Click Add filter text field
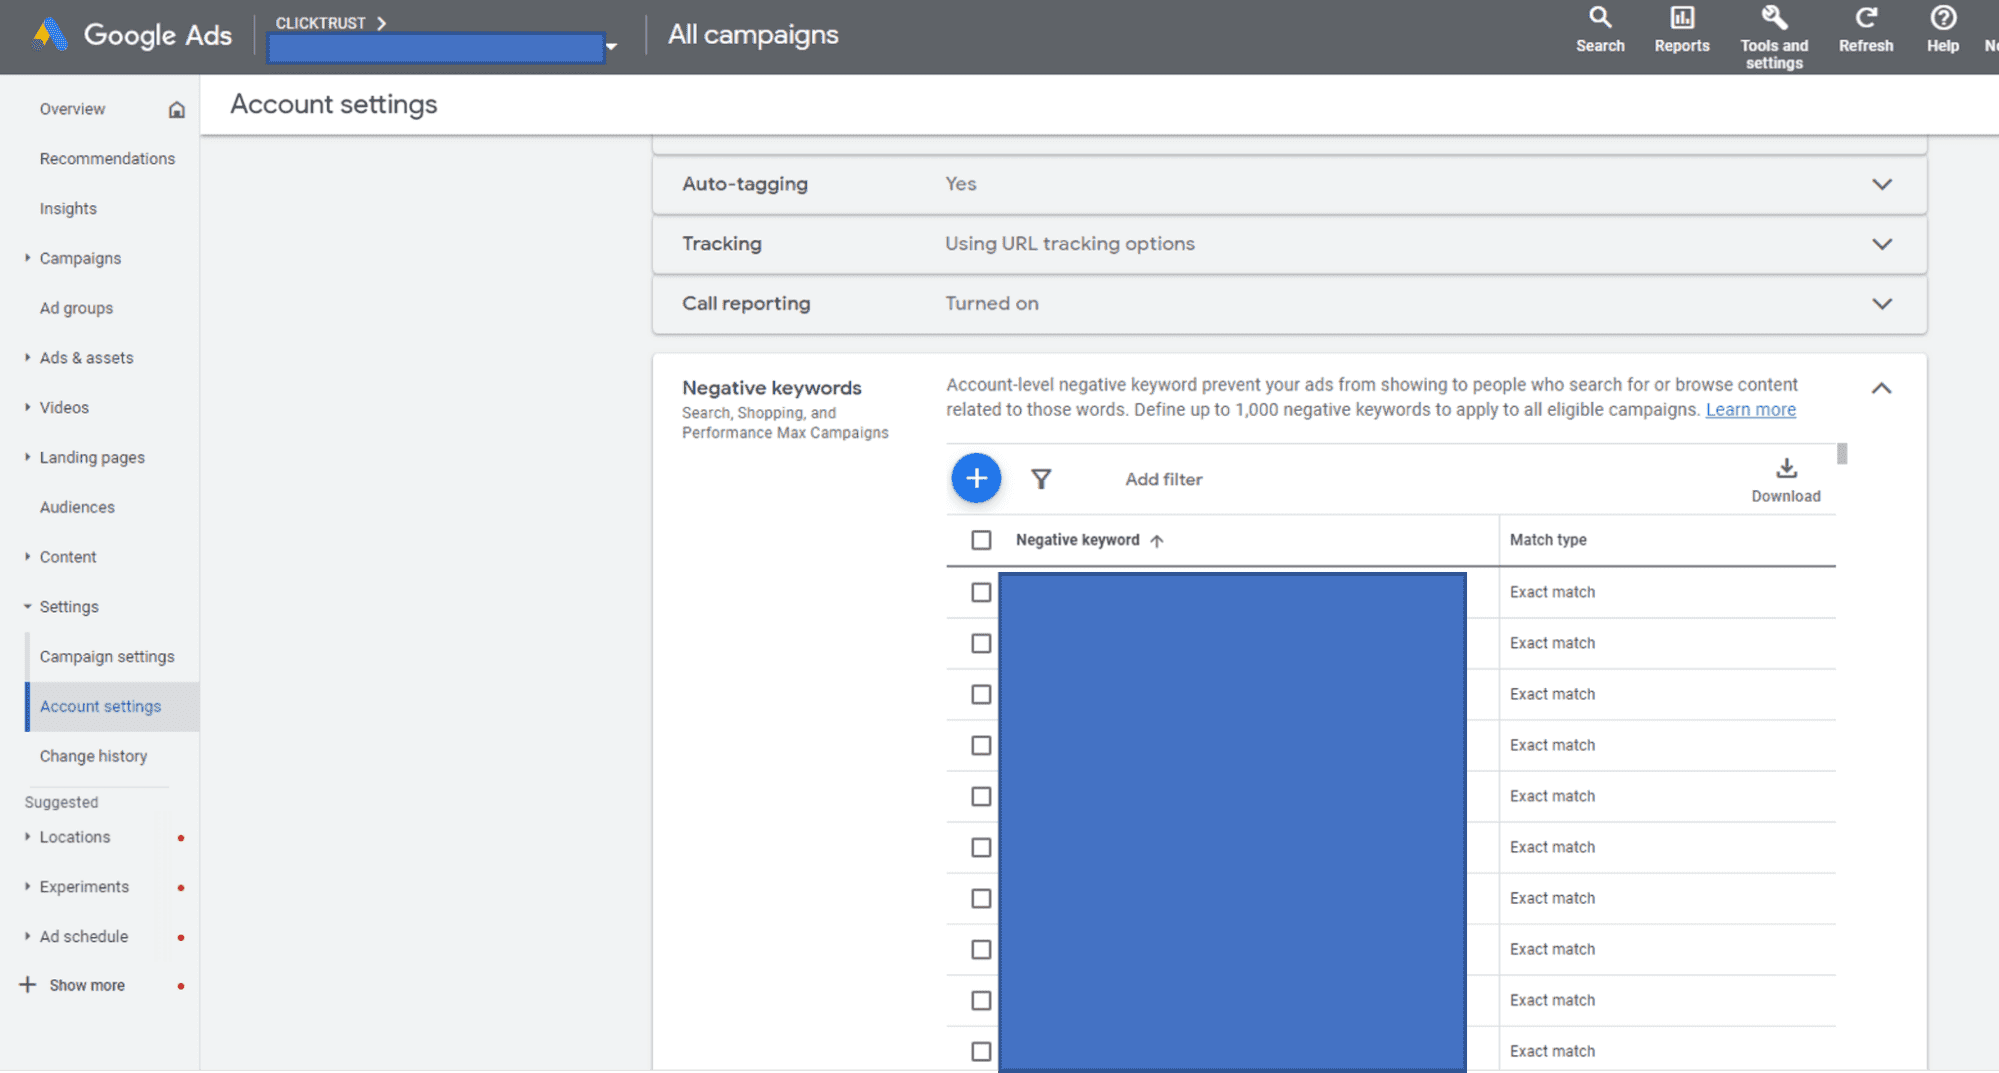 point(1164,480)
